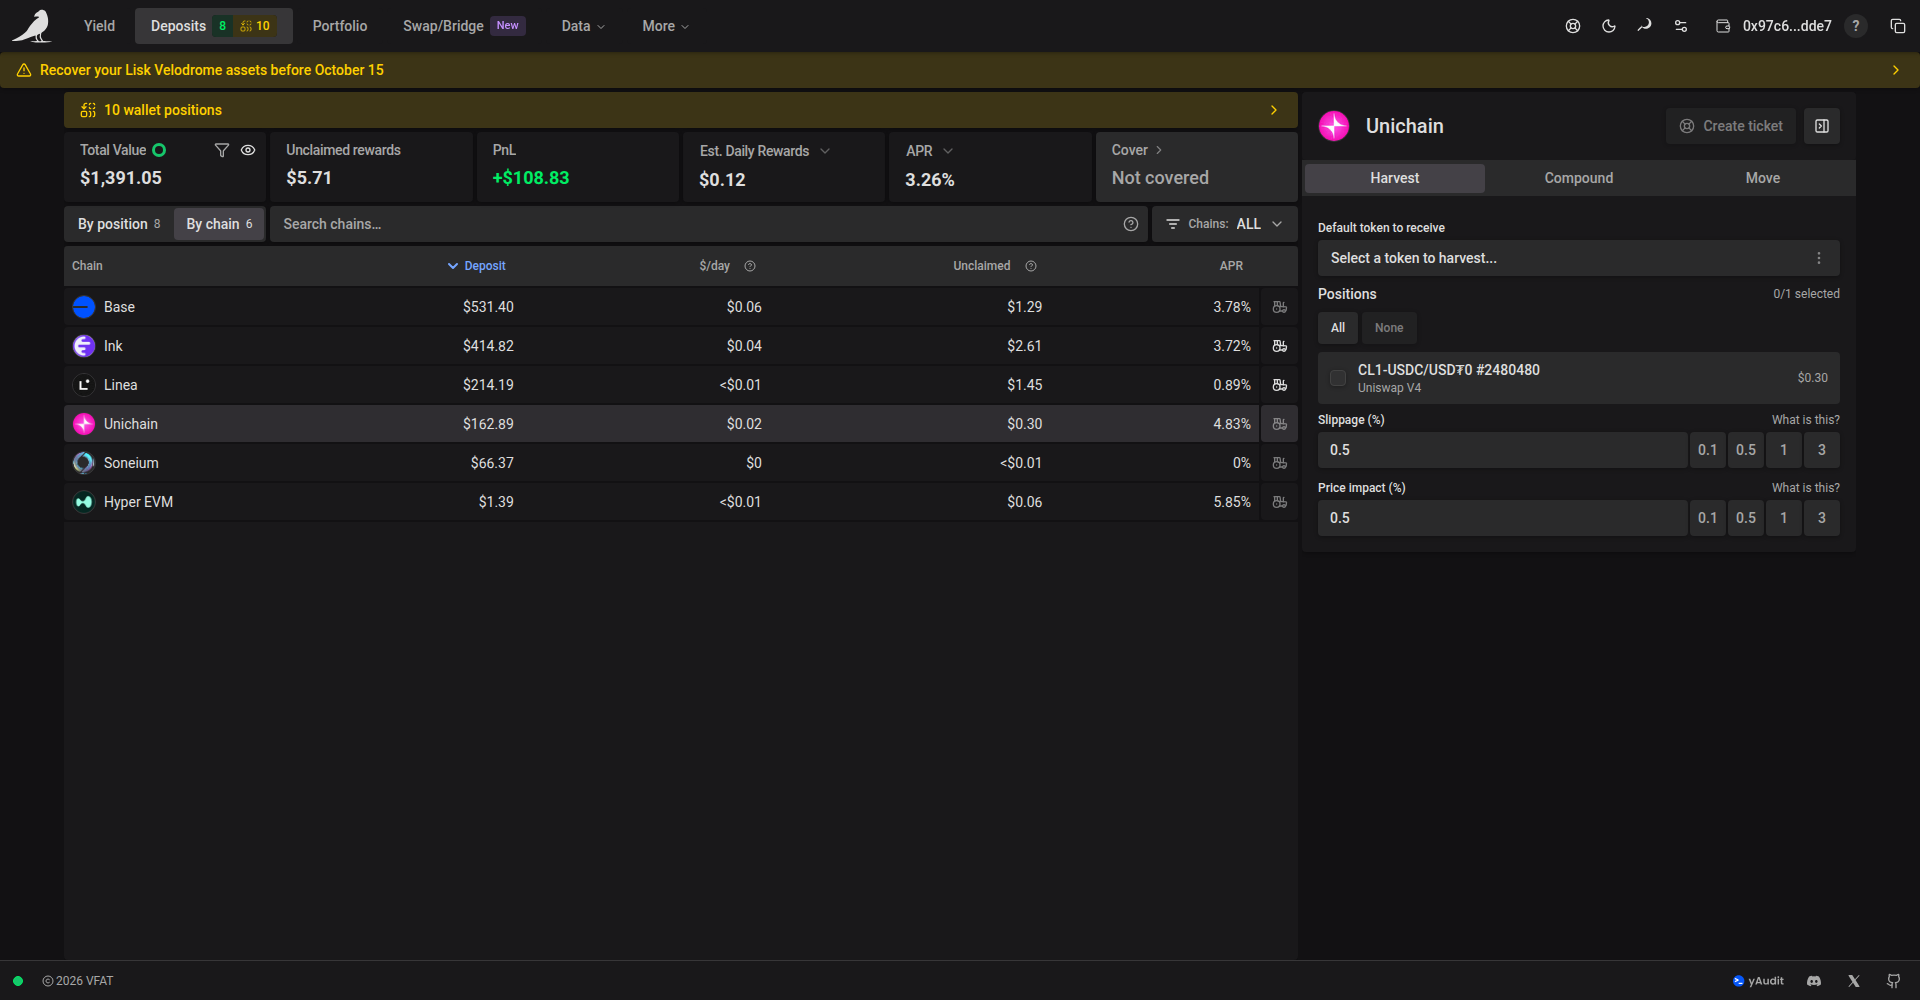Open the Data dropdown menu

click(x=583, y=26)
